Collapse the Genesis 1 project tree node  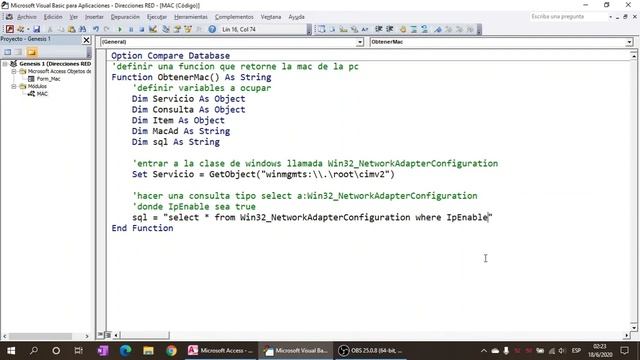point(5,64)
